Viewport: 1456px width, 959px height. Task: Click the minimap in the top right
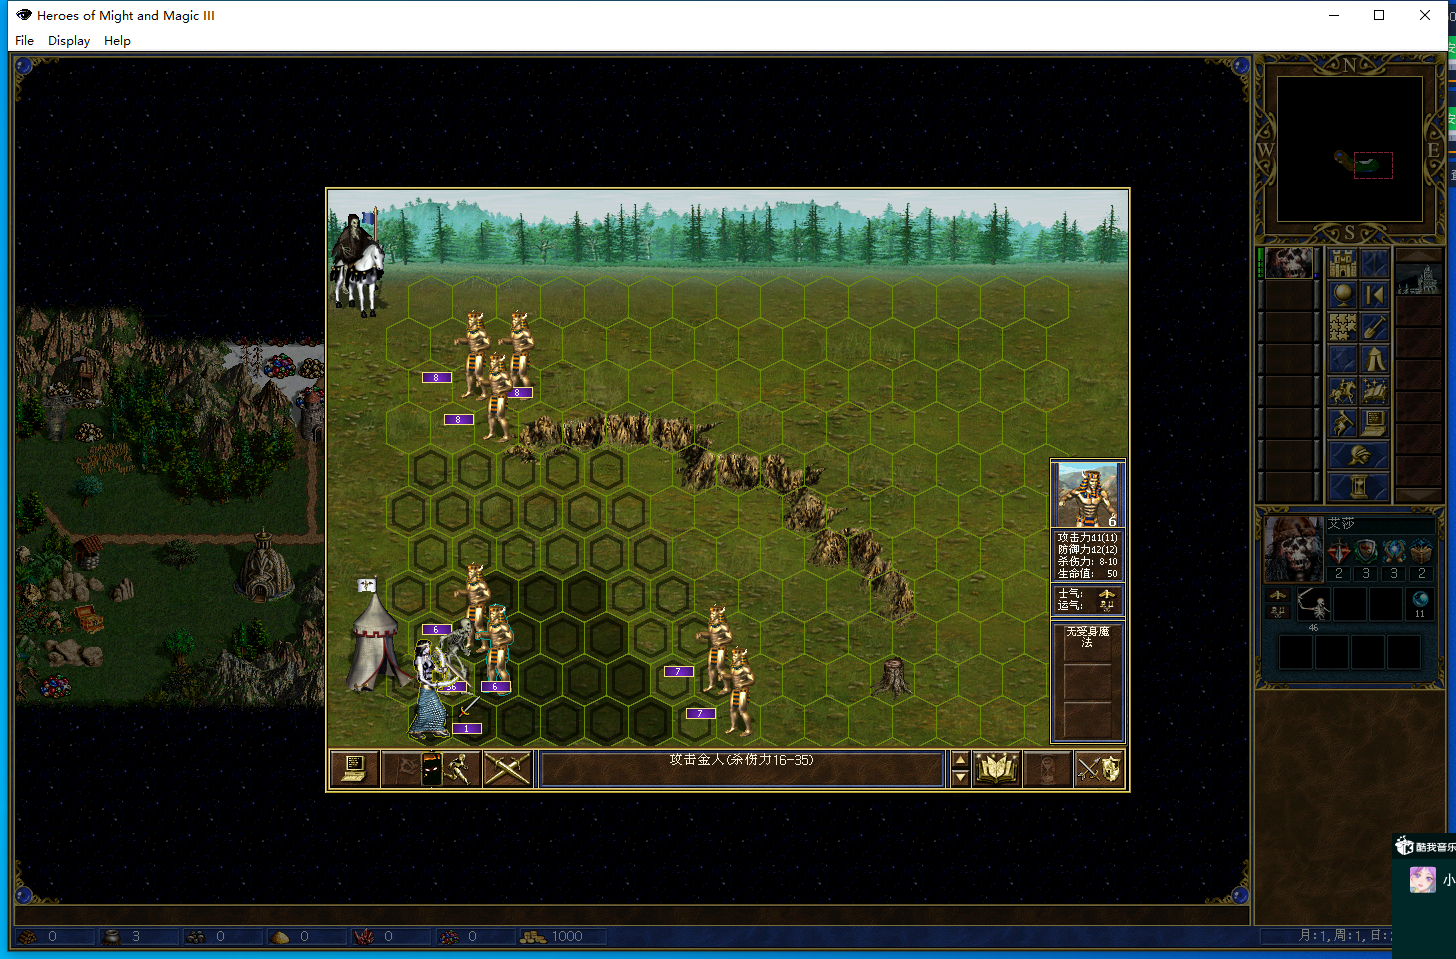click(x=1350, y=149)
